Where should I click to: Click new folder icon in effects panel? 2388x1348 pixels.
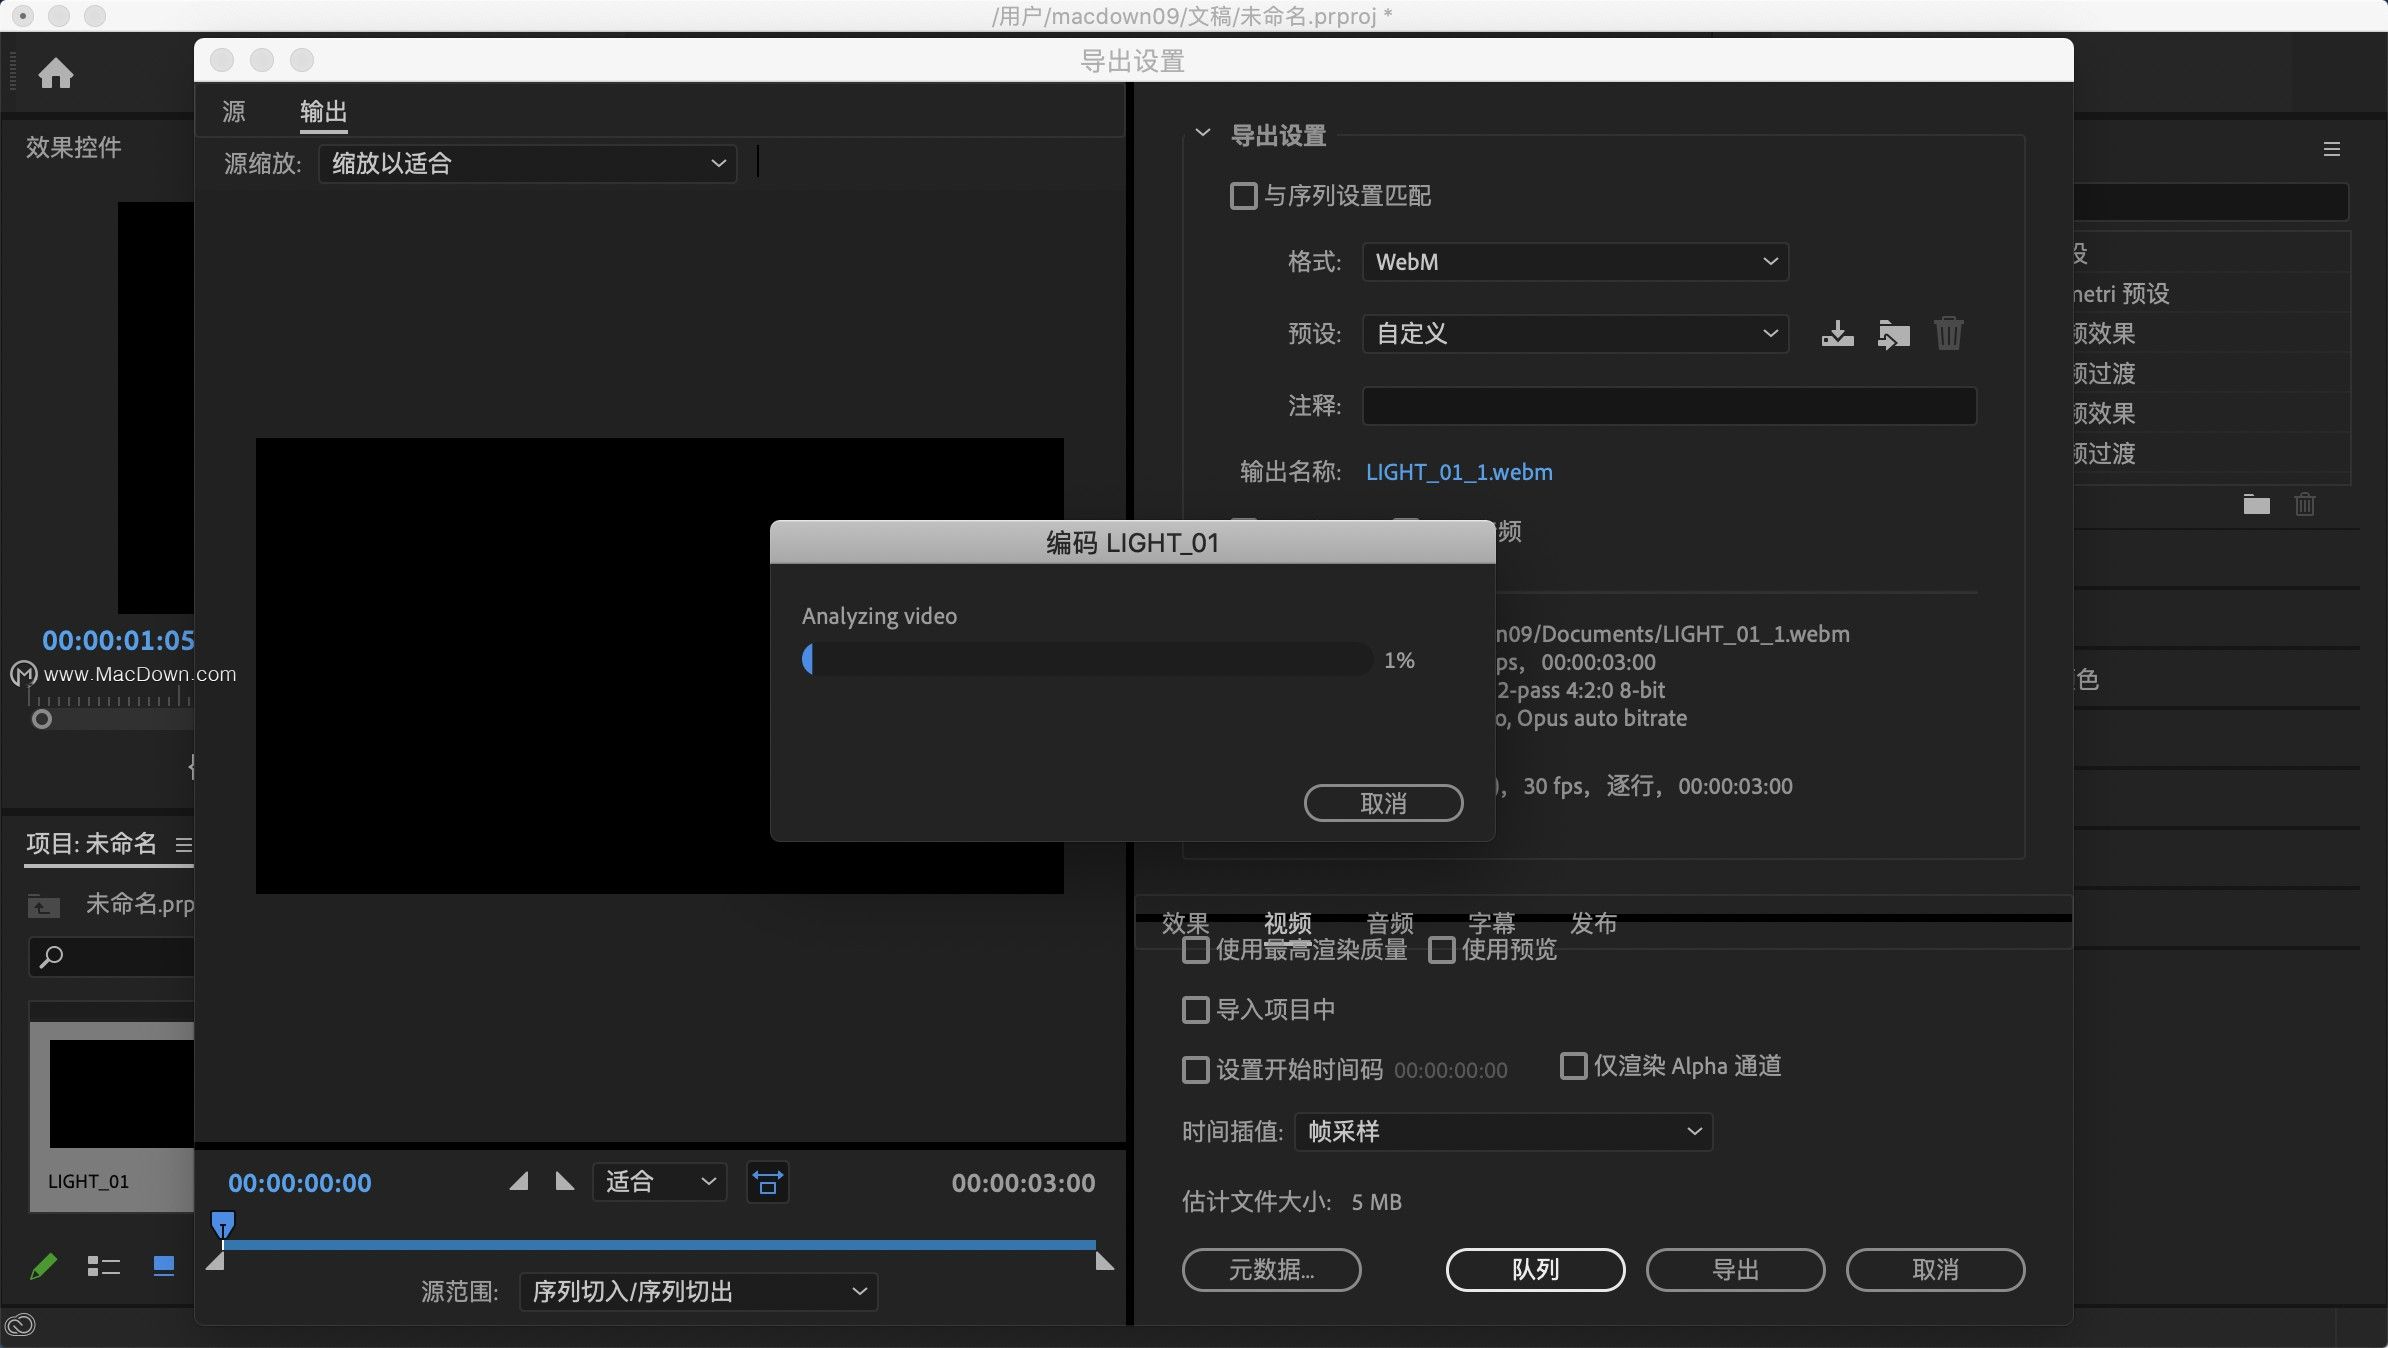2256,504
